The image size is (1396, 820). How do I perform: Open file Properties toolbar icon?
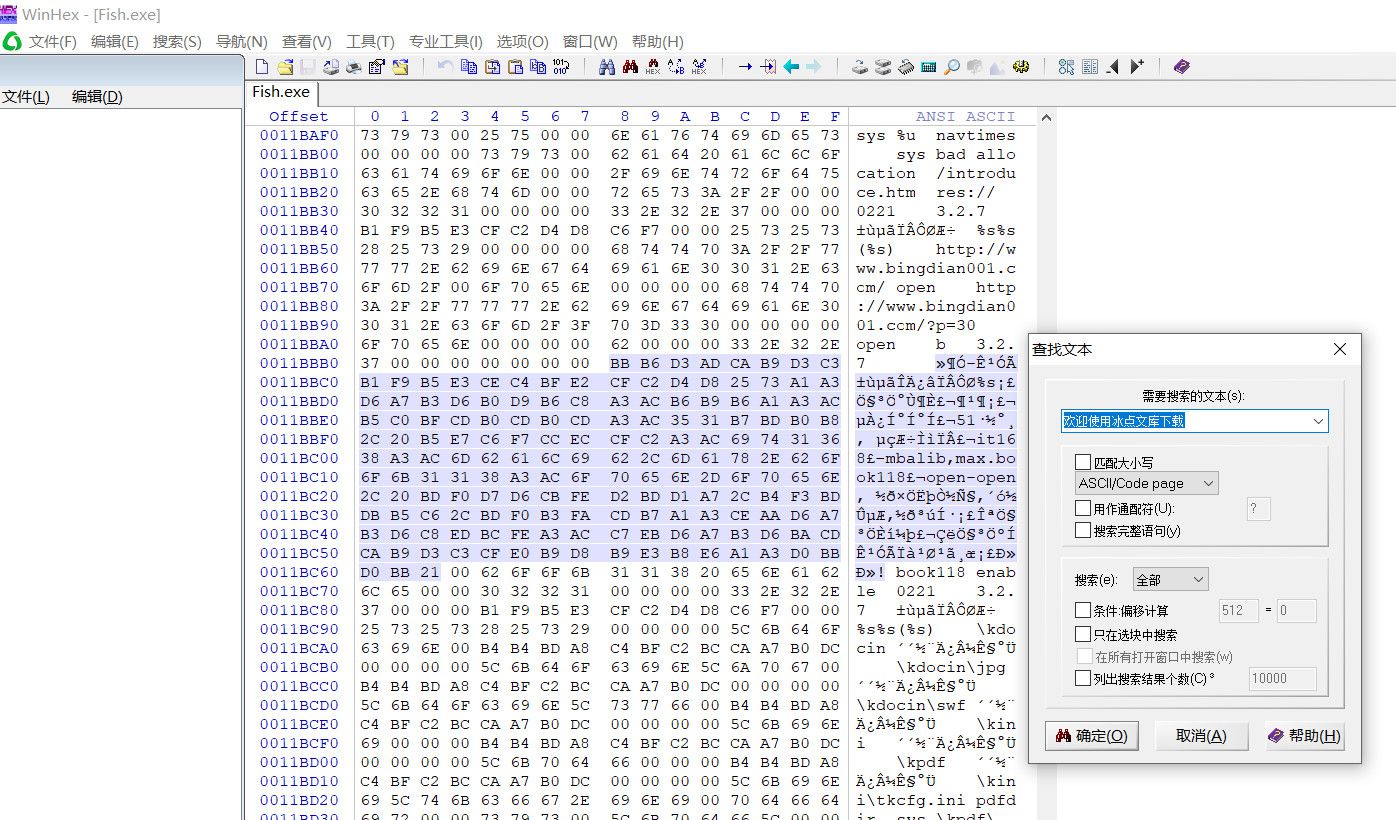coord(376,67)
